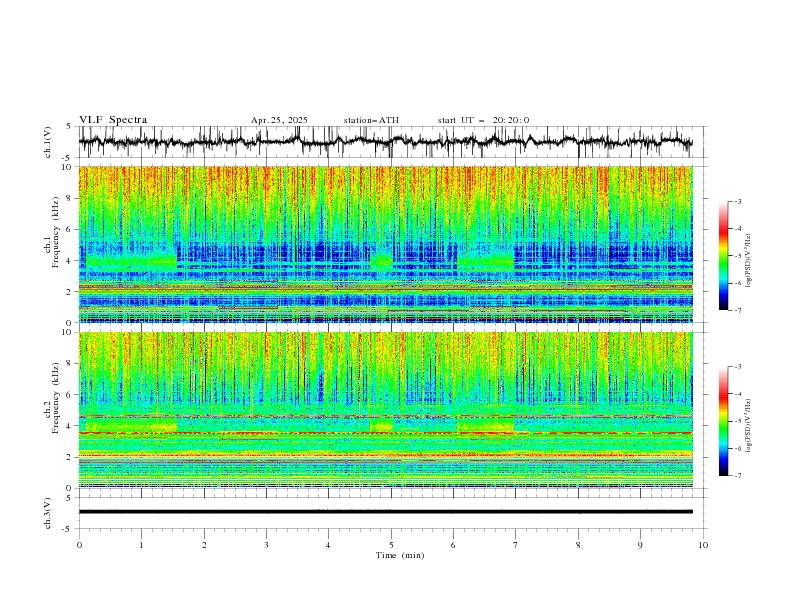792x612 pixels.
Task: Click the "10" tick on ch.2 frequency axis
Action: pos(69,332)
